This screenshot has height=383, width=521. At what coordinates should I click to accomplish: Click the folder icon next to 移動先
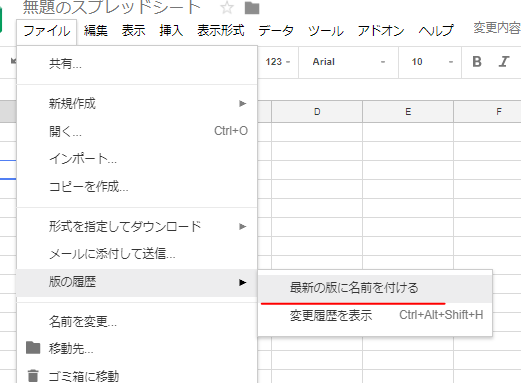[x=33, y=348]
